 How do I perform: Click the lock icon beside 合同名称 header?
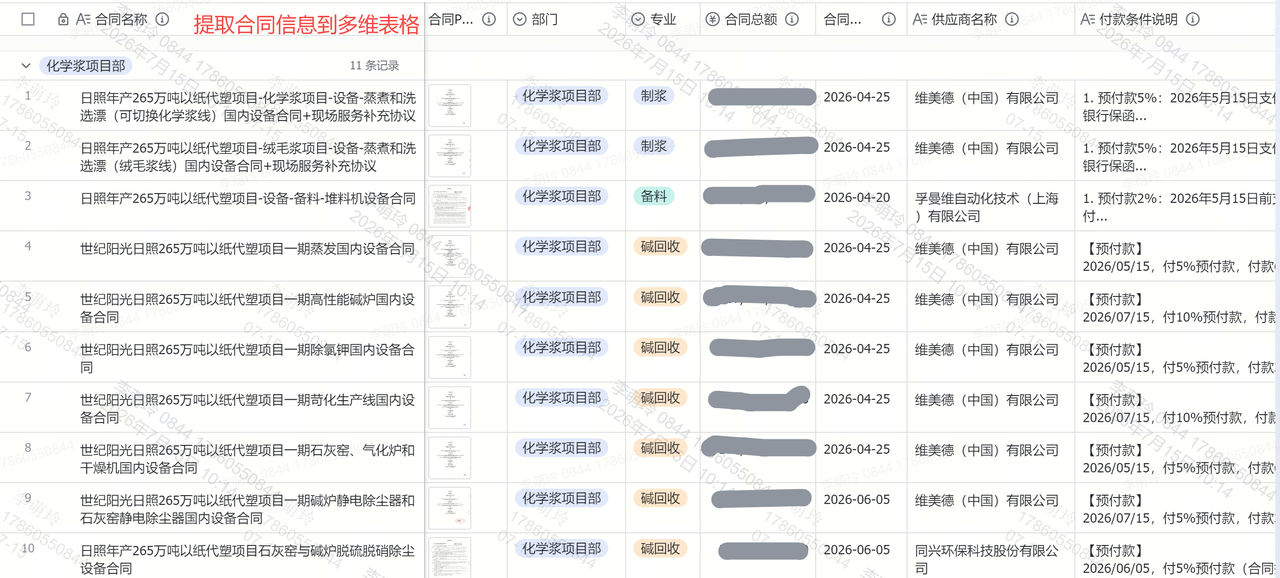63,19
